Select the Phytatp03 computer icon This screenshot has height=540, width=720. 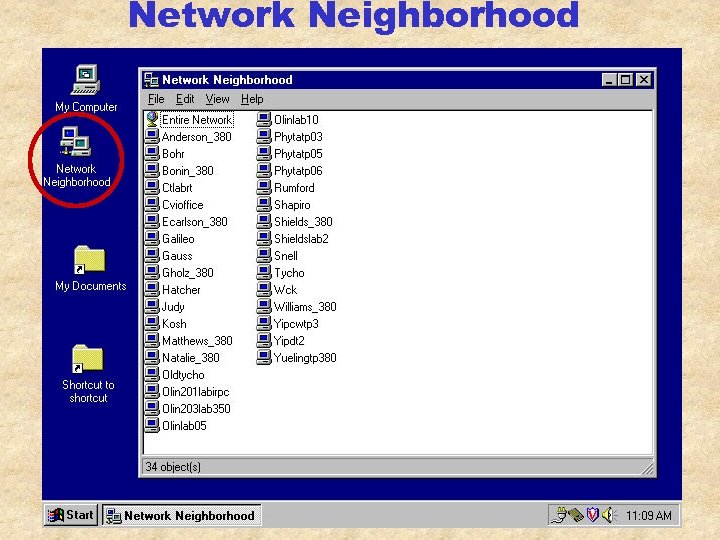pyautogui.click(x=264, y=136)
